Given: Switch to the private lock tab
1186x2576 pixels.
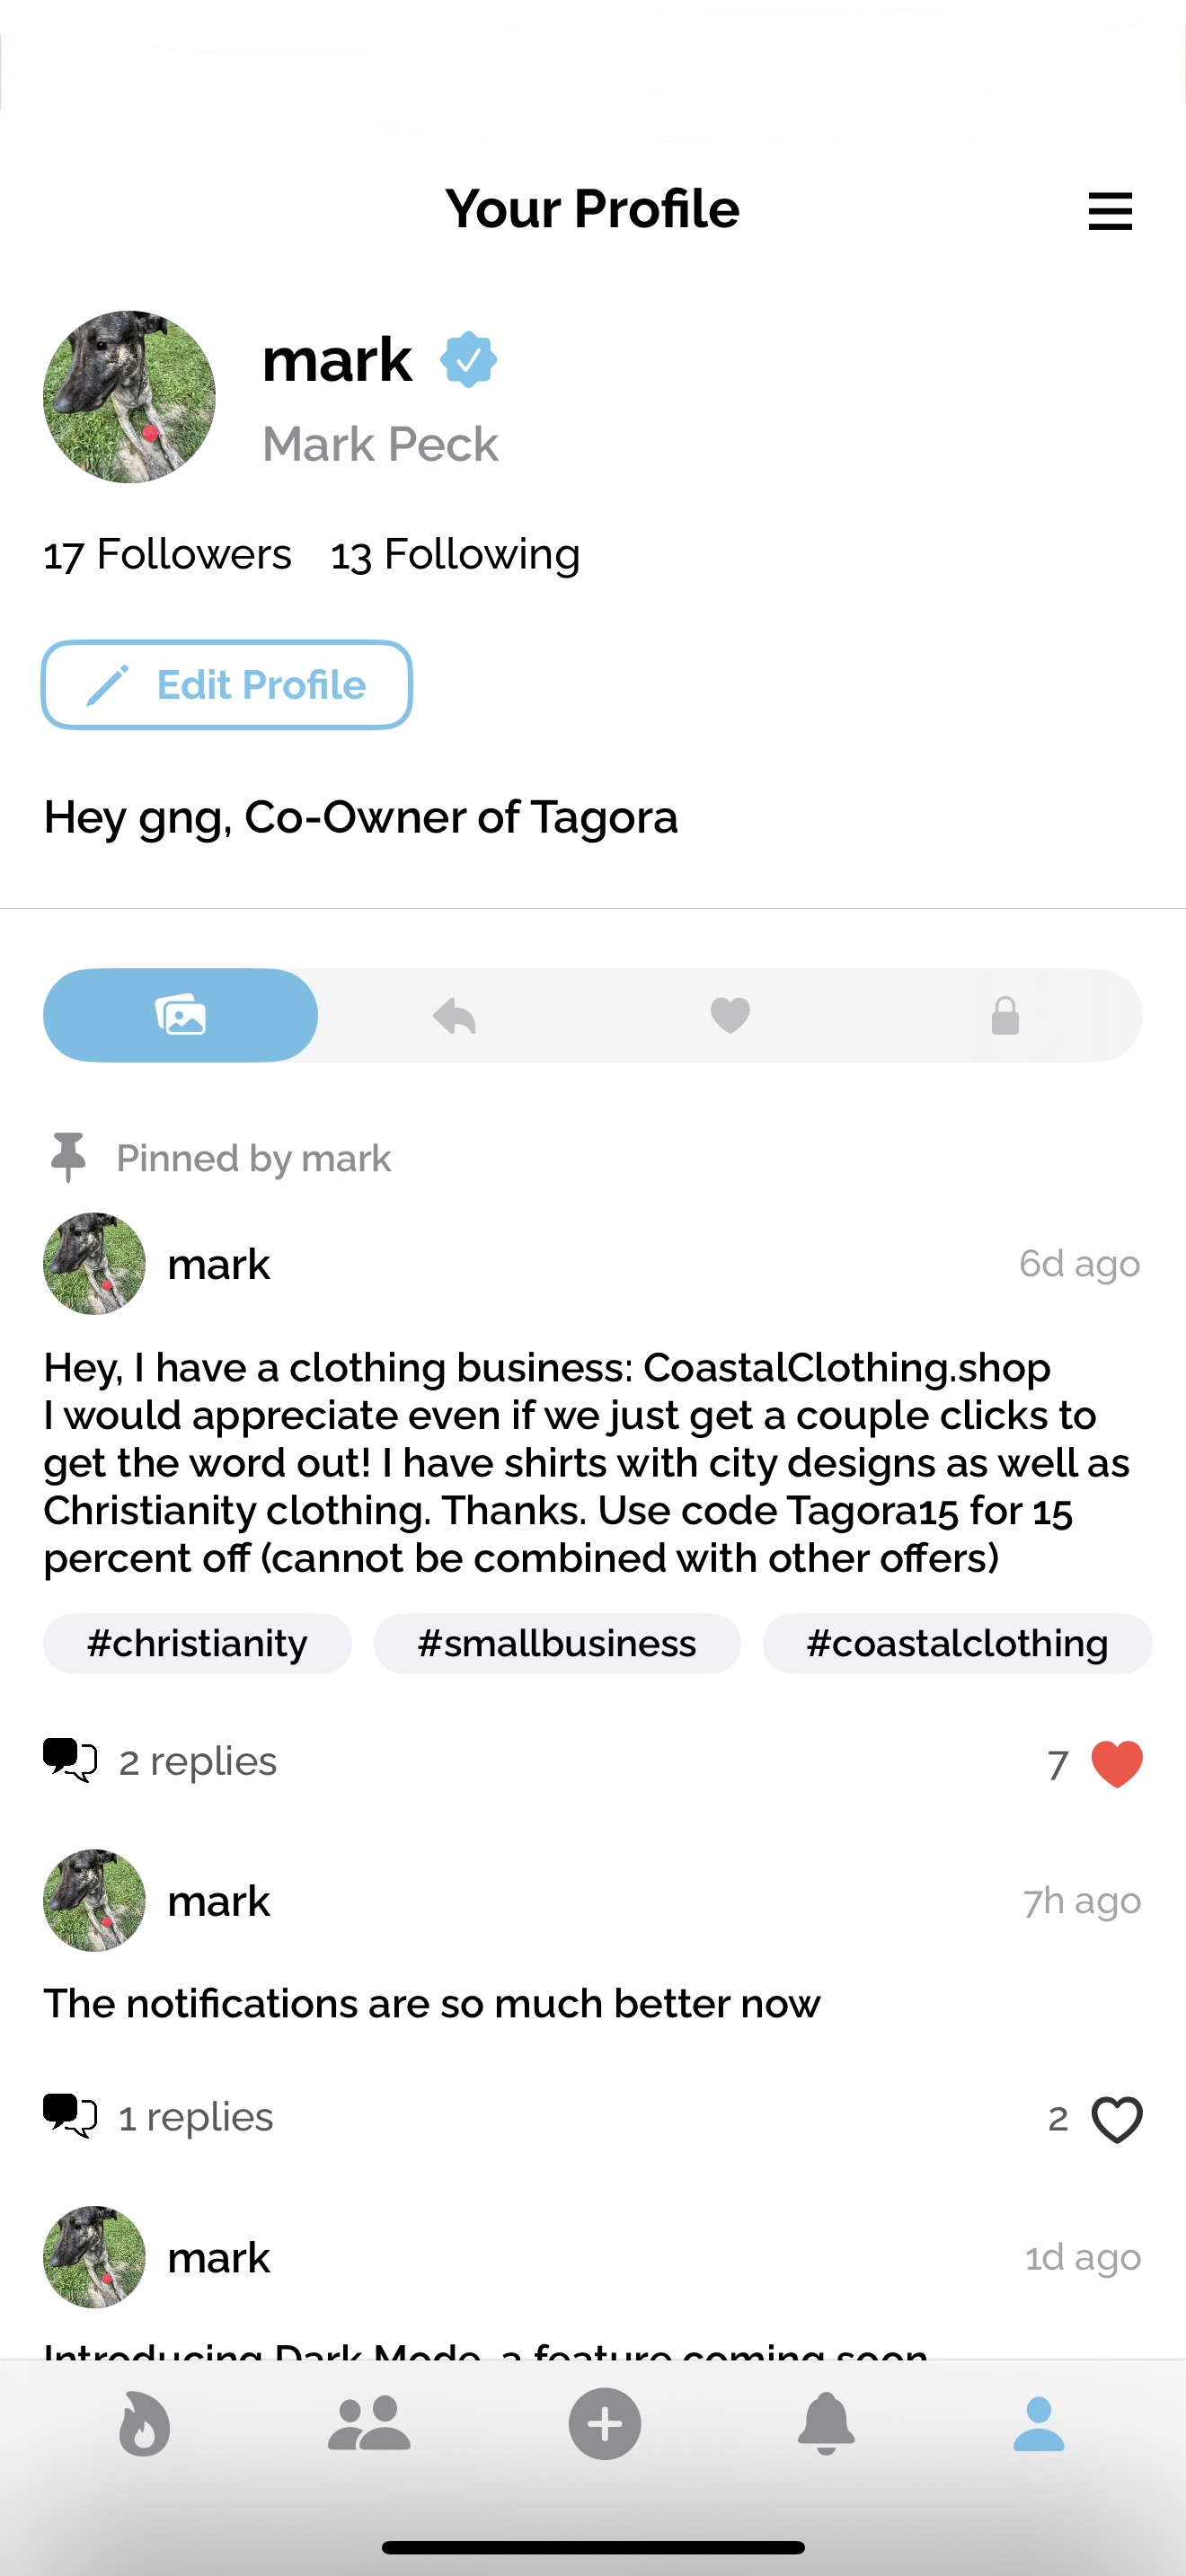Looking at the screenshot, I should pyautogui.click(x=1005, y=1016).
